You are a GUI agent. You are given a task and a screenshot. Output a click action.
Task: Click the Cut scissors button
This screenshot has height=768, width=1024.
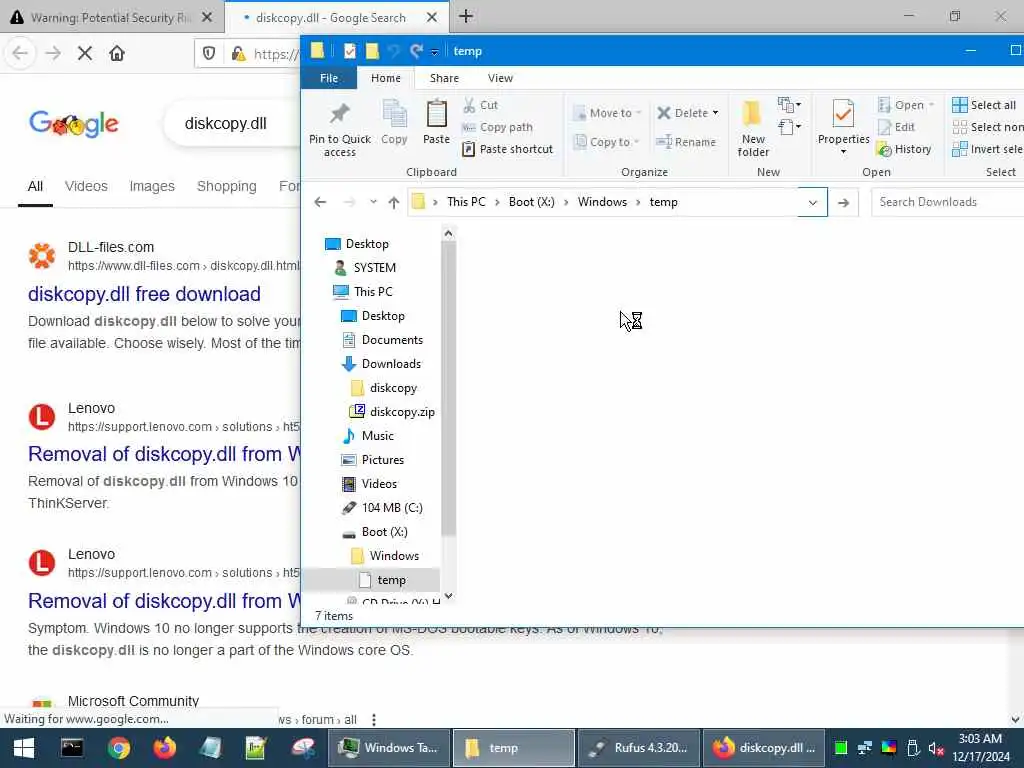click(480, 104)
